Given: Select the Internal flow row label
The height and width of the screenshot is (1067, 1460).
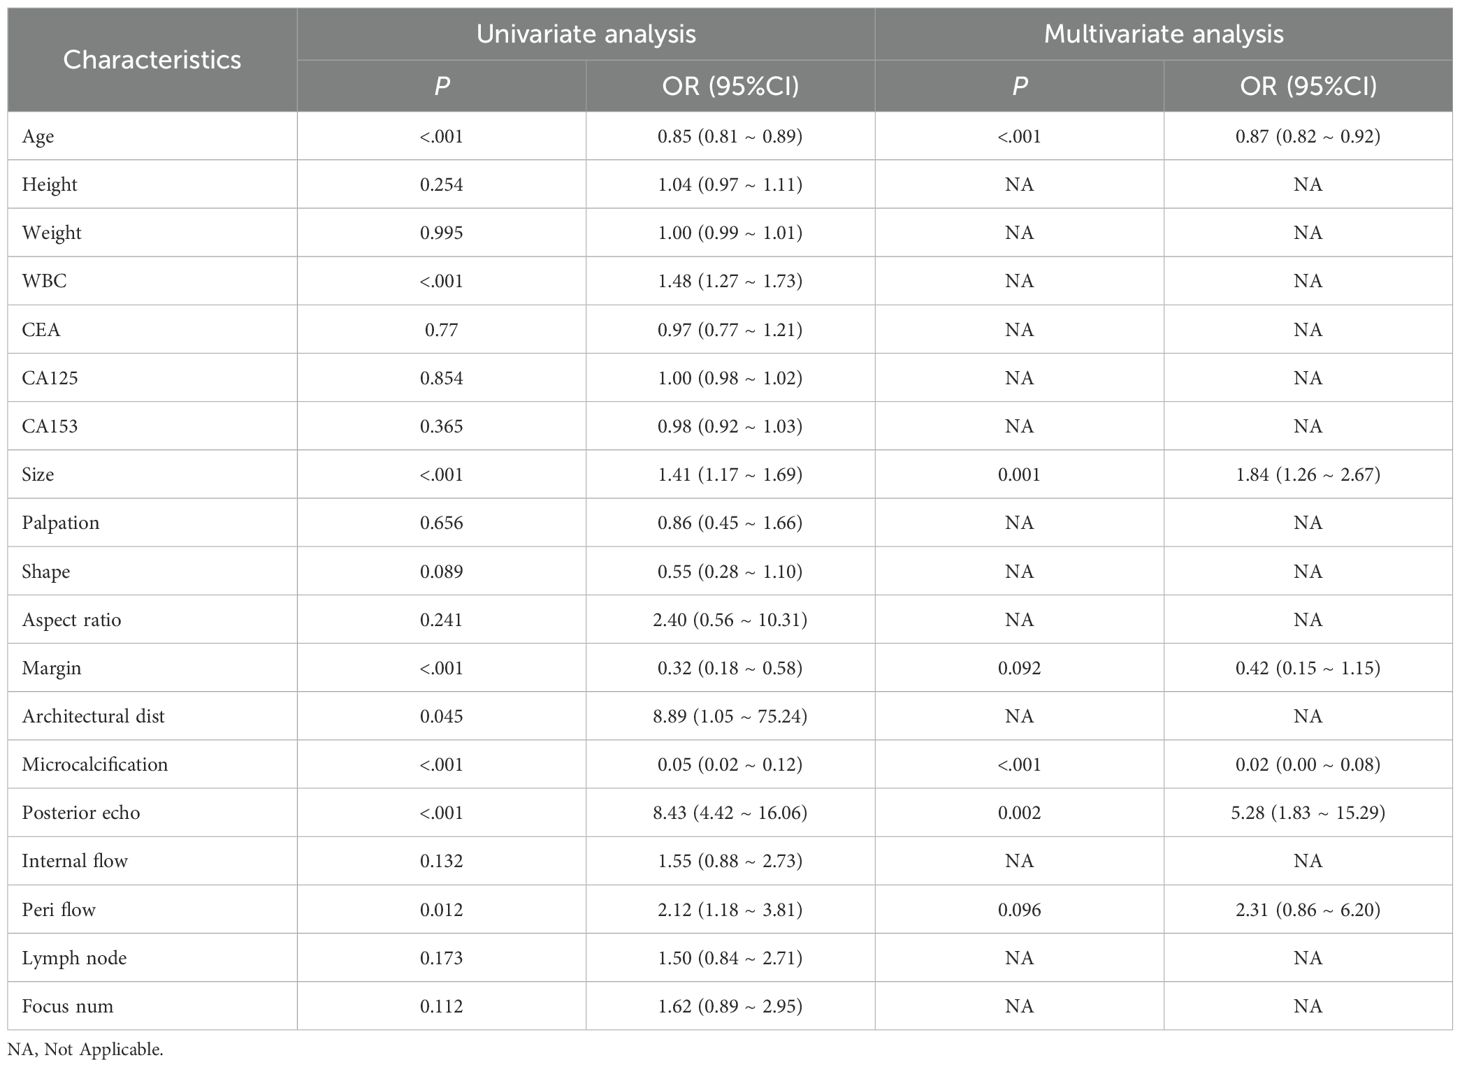Looking at the screenshot, I should [75, 861].
